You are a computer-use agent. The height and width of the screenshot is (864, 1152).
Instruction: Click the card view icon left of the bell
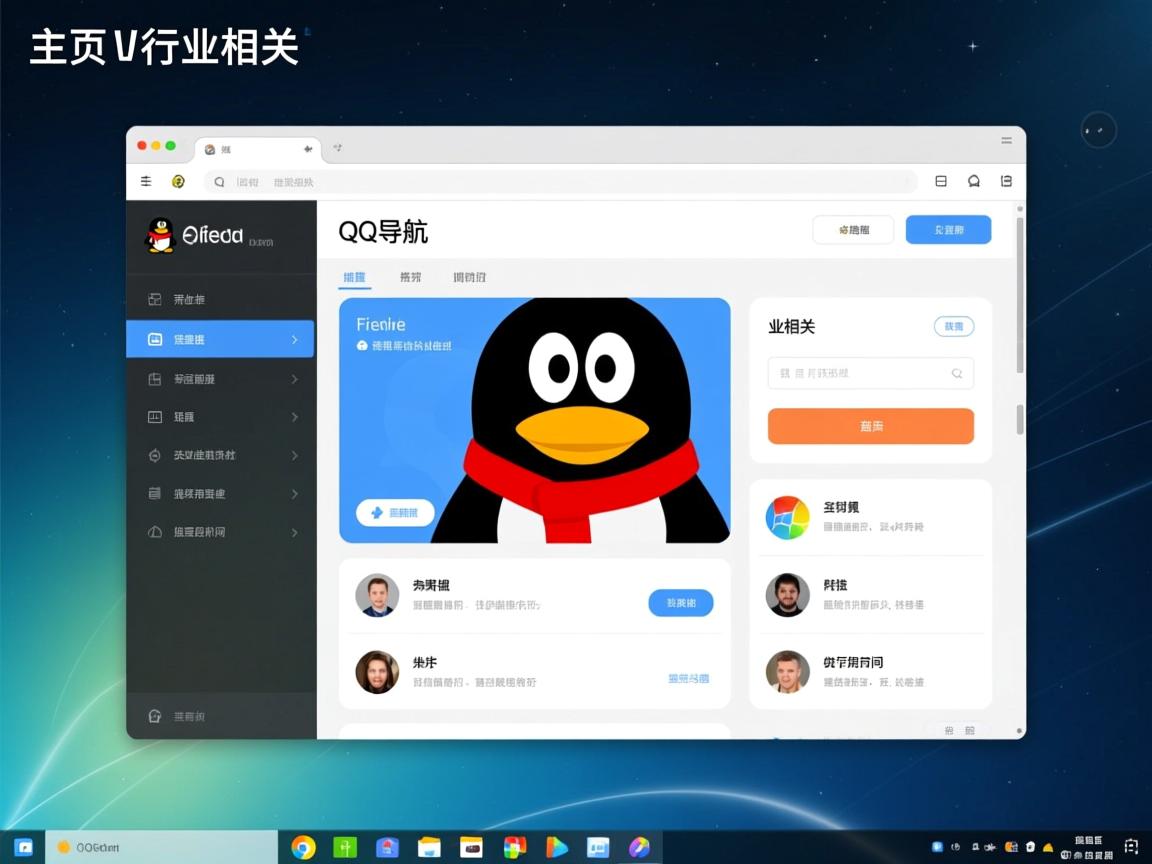point(940,181)
